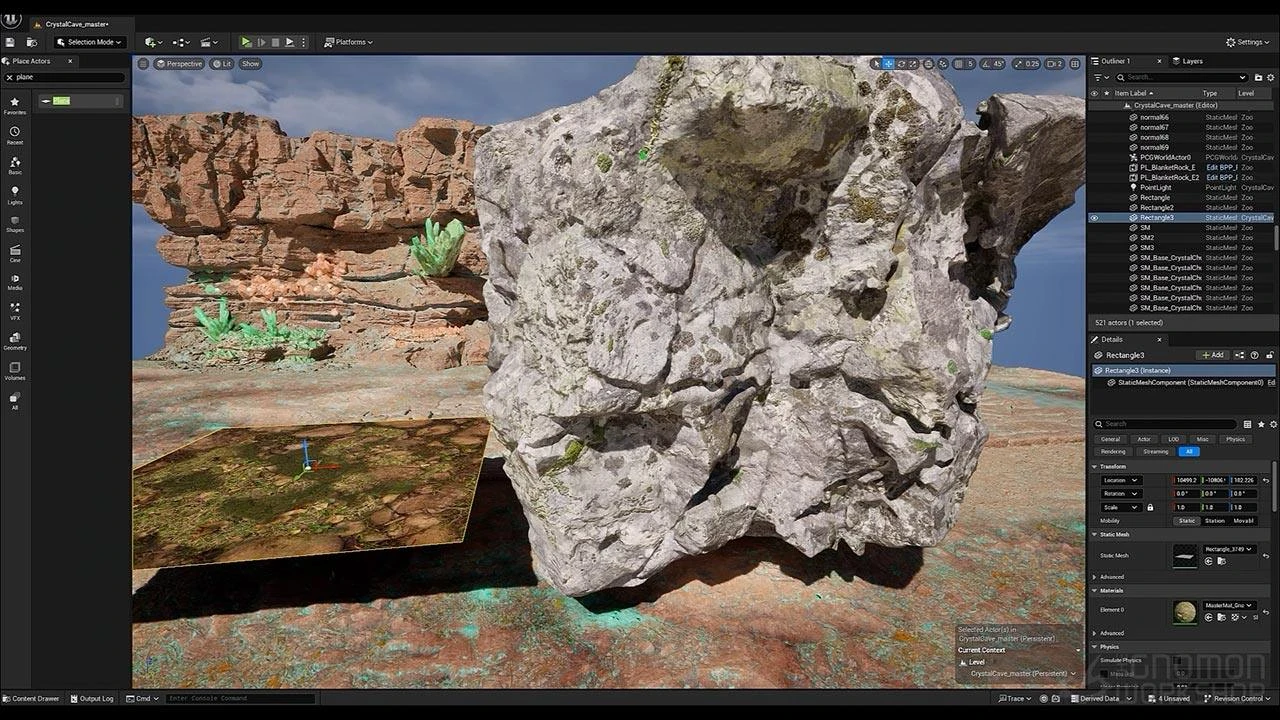This screenshot has width=1280, height=720.
Task: Select the Rendering filter in Details
Action: pyautogui.click(x=1113, y=451)
